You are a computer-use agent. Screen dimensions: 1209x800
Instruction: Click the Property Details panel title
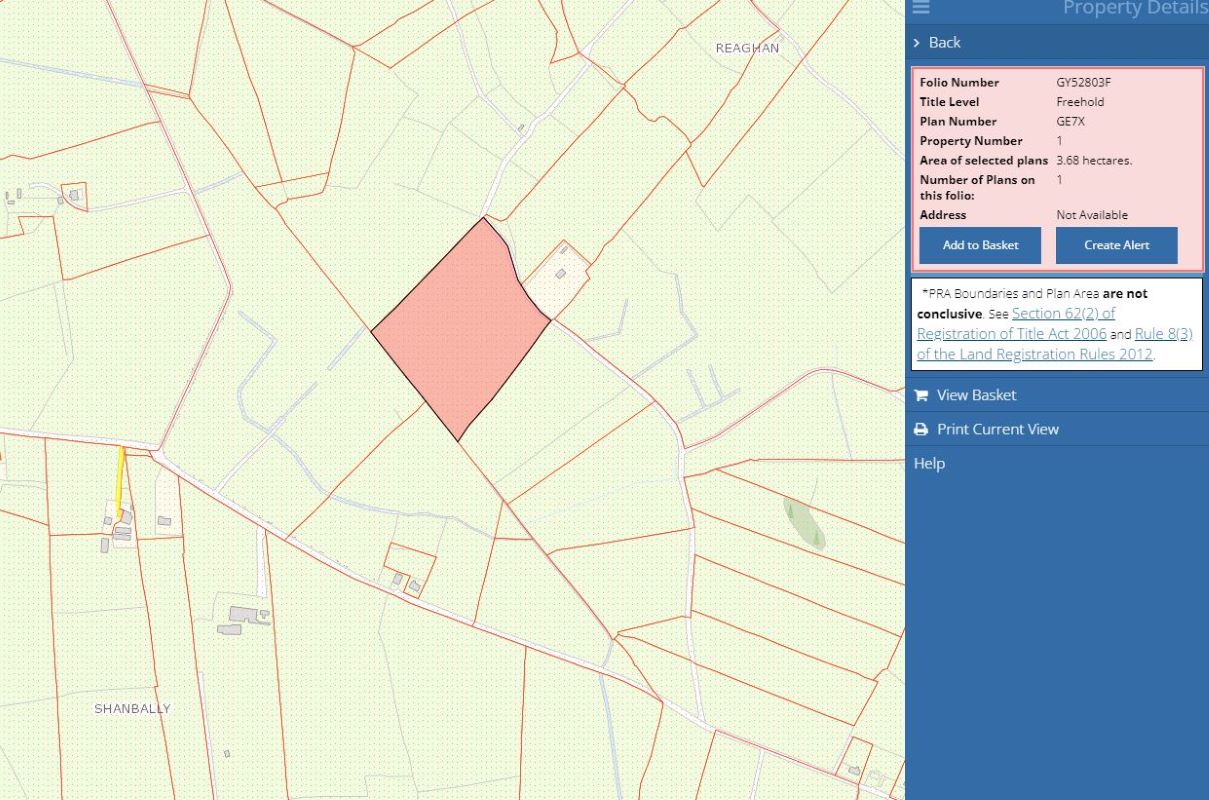(x=1134, y=9)
